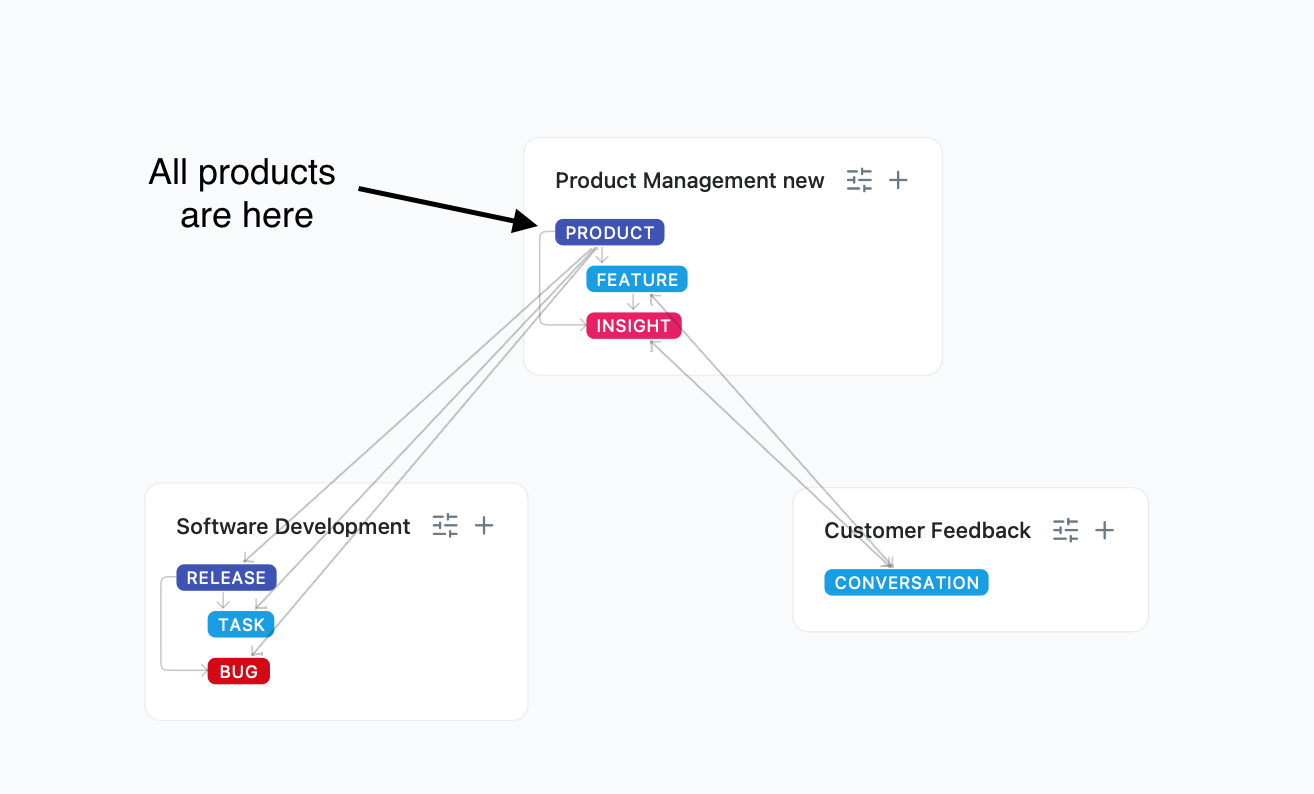Add new item to Product Management new

pos(899,180)
